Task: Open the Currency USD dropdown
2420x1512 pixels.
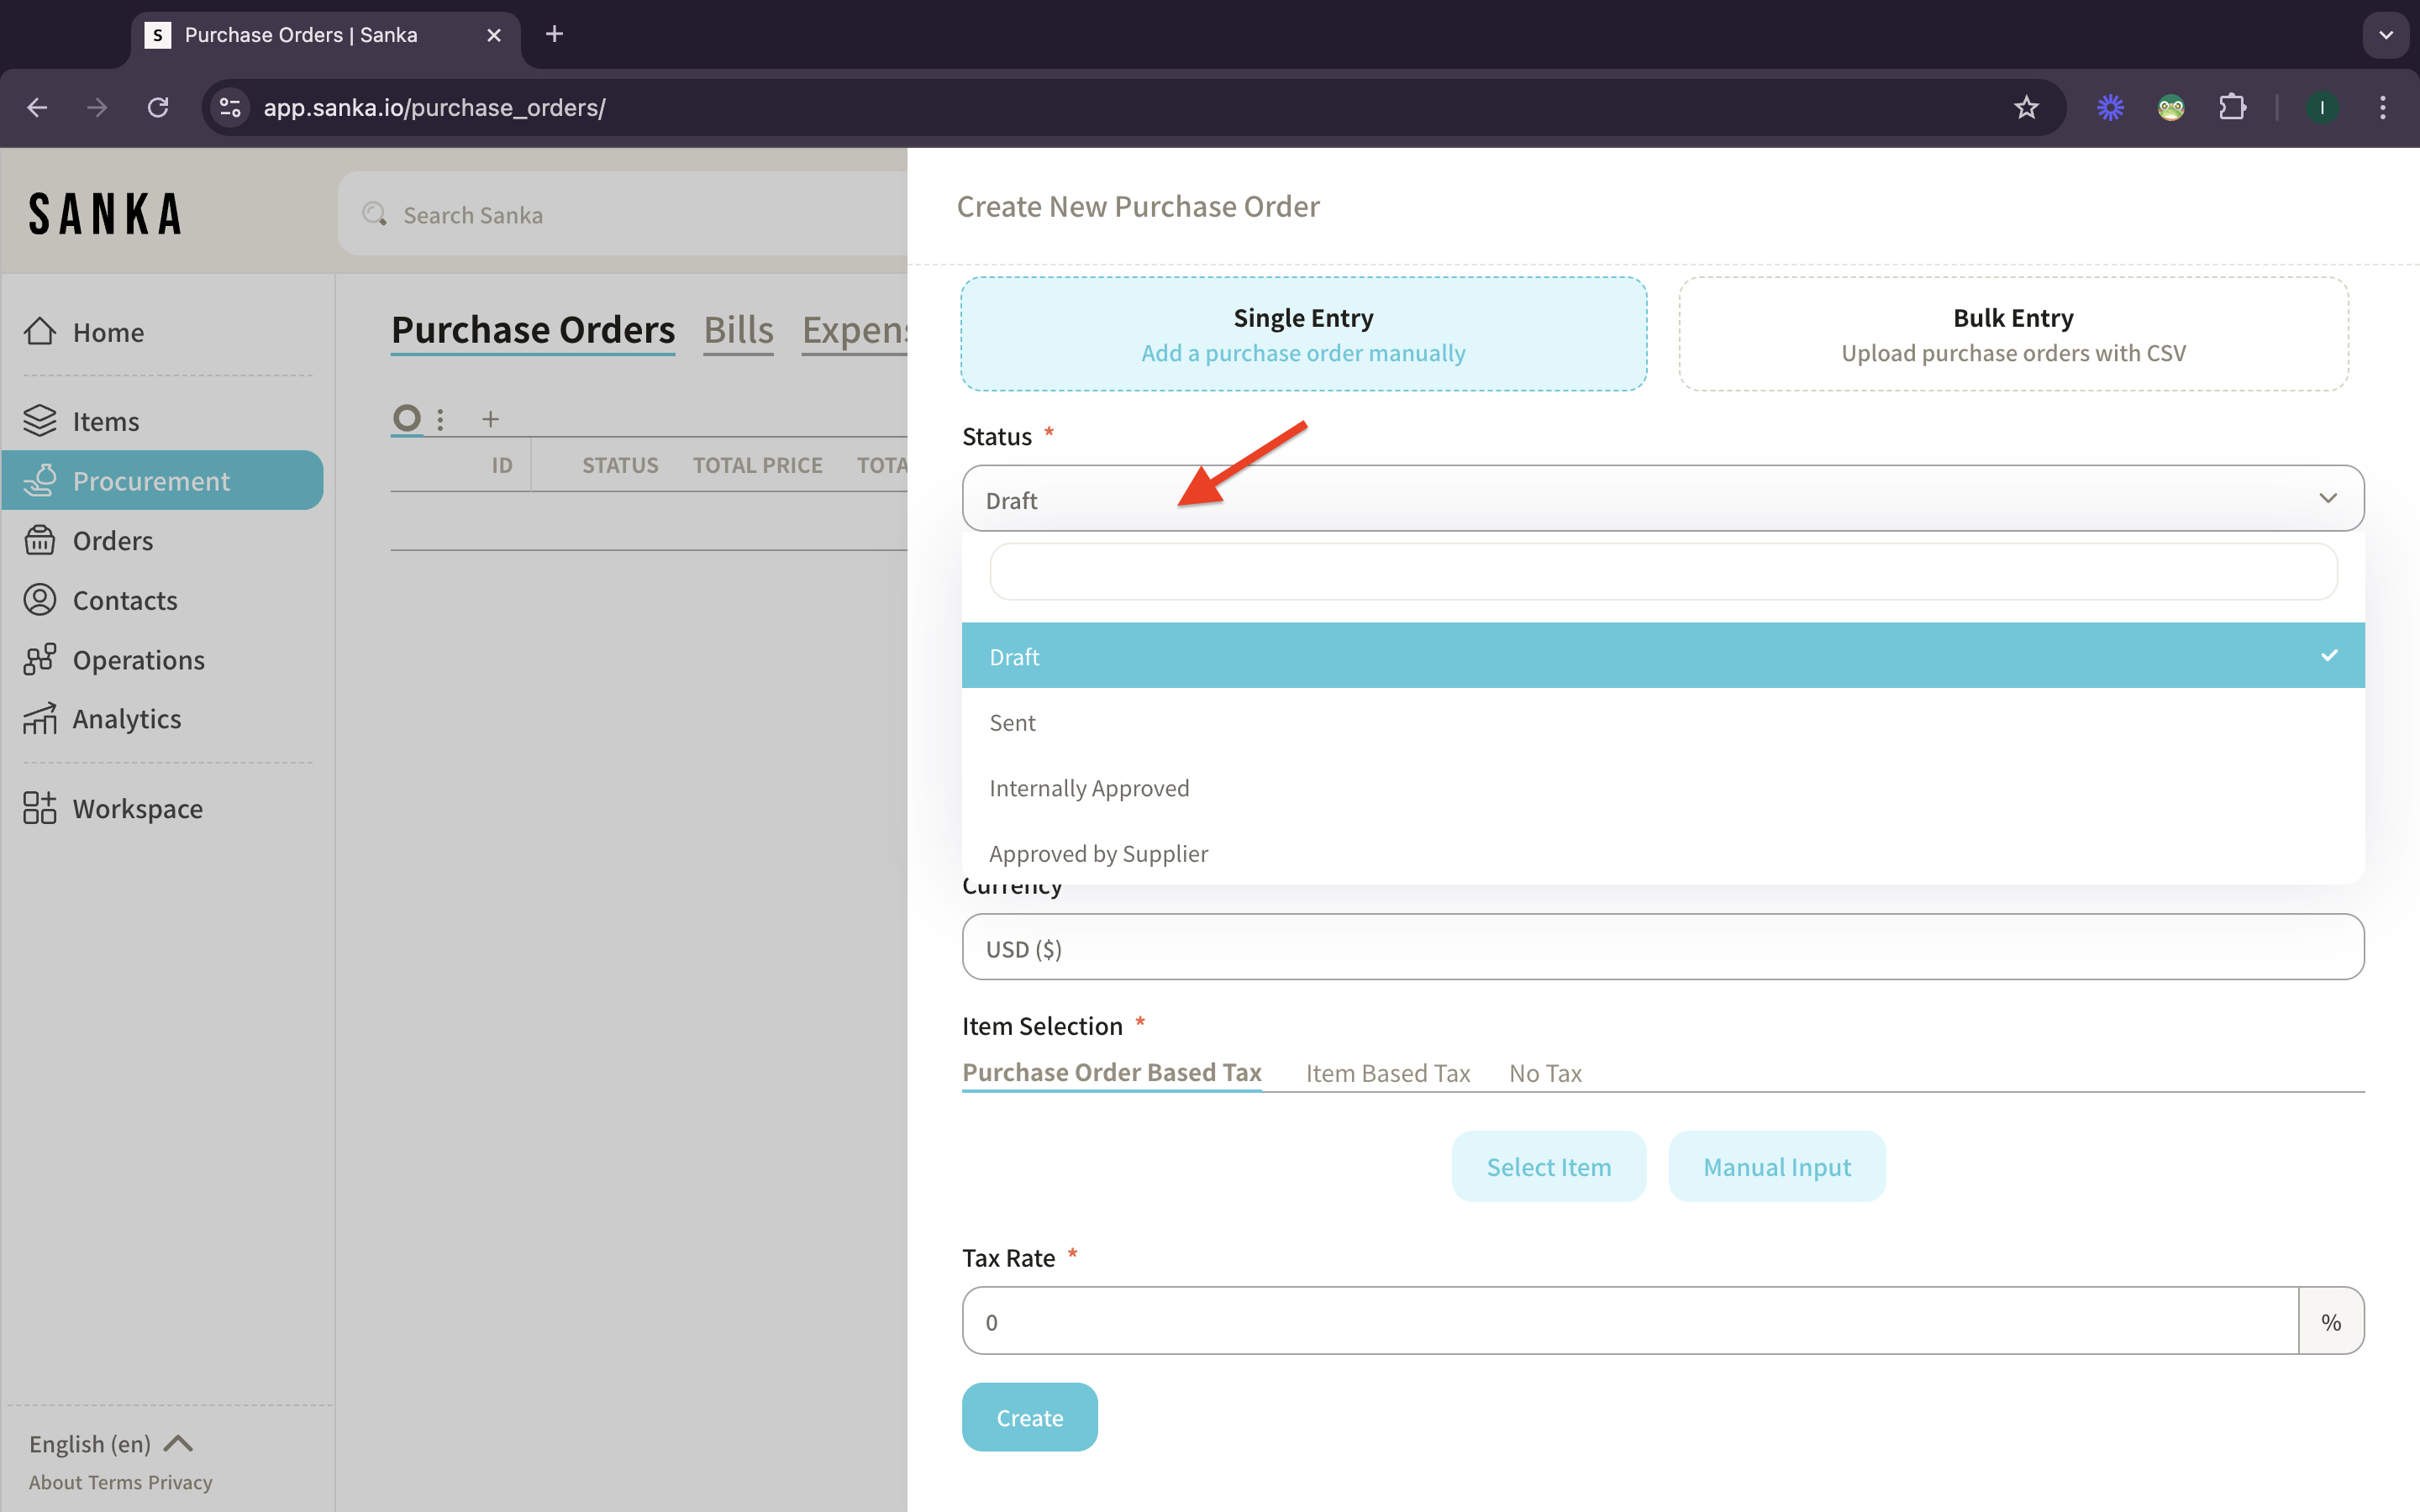Action: tap(1662, 947)
